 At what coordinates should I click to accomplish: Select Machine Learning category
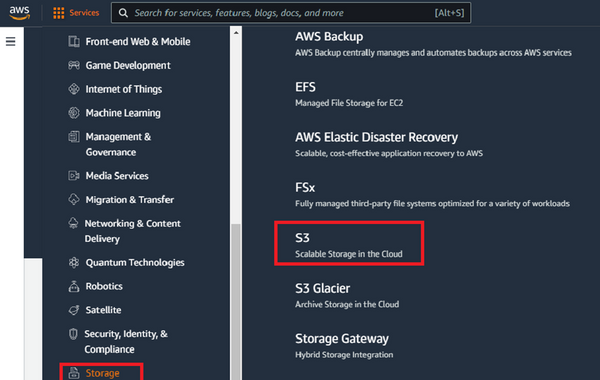coord(123,113)
